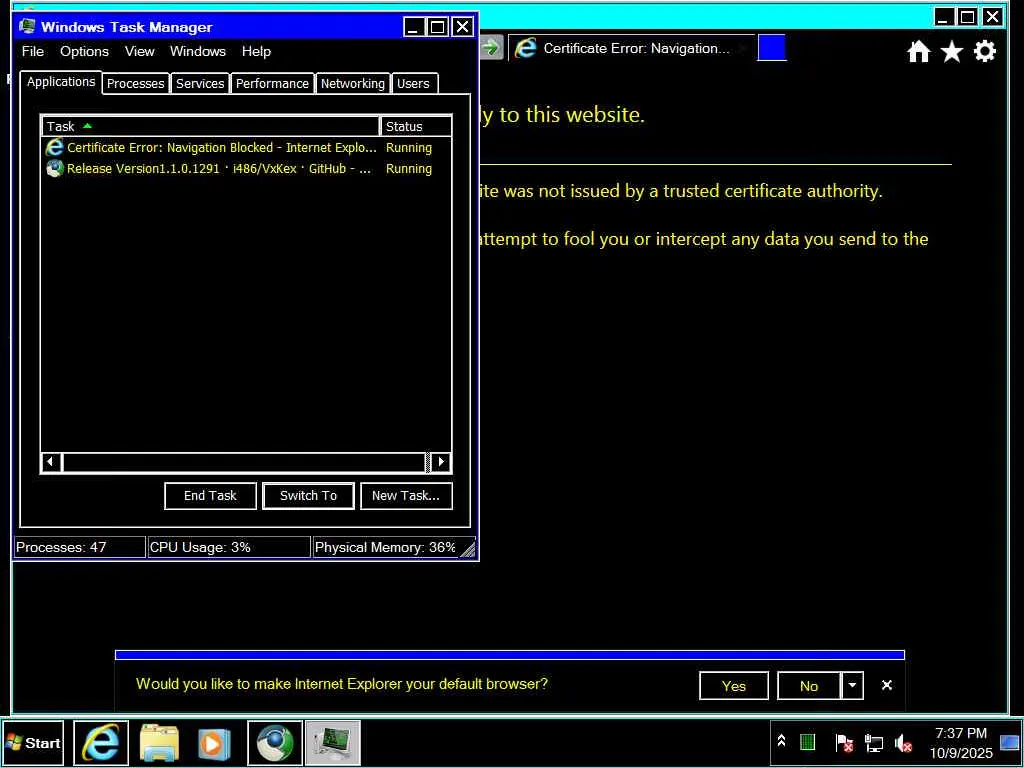Screen dimensions: 1024x768
Task: Click green CPU meter tray icon
Action: (x=808, y=743)
